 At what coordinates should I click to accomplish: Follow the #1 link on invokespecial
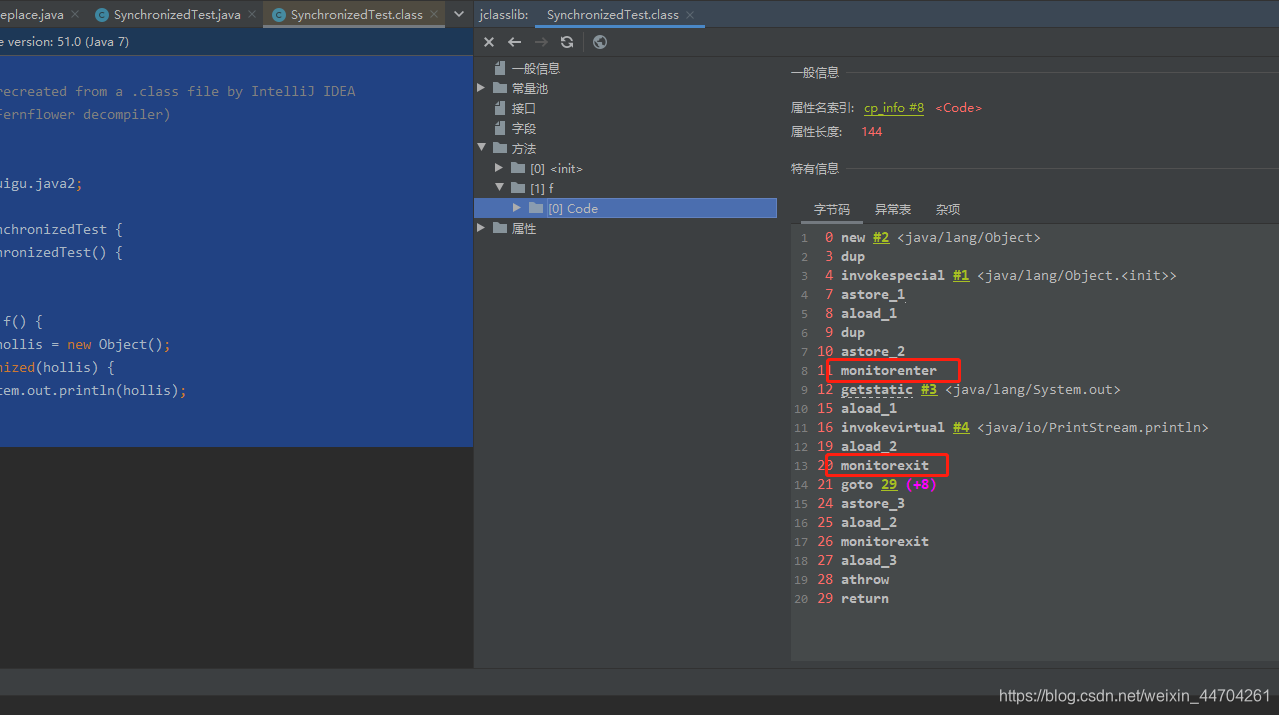960,275
